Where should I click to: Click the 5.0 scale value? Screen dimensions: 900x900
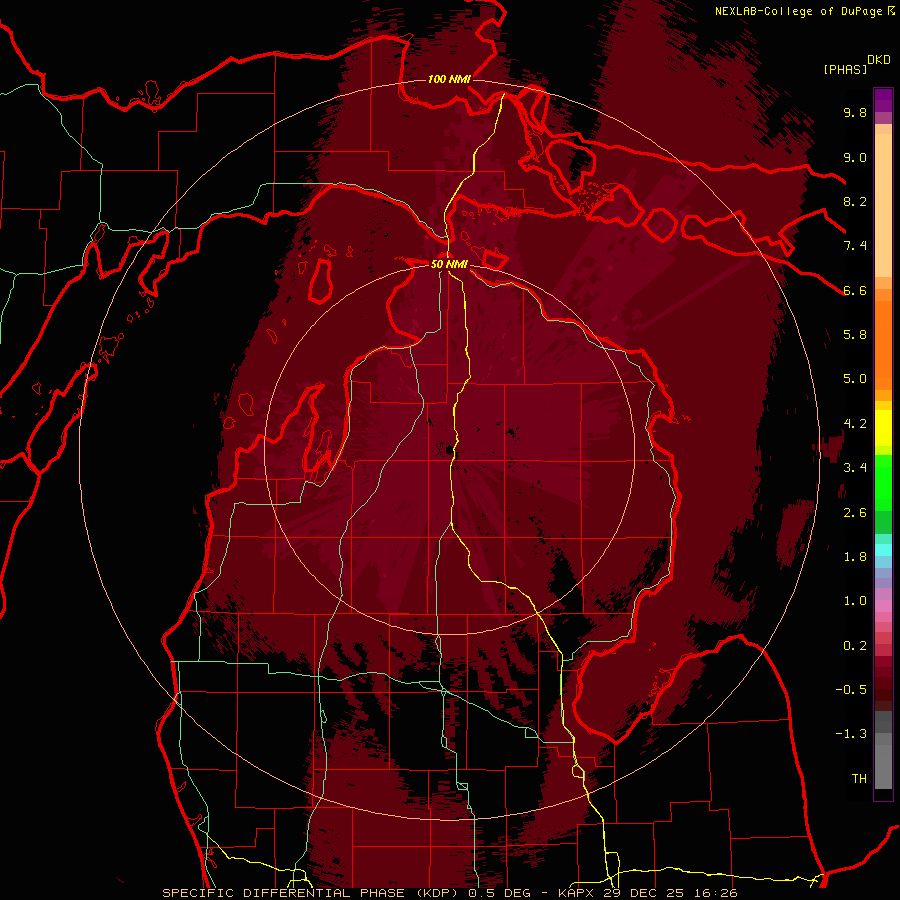(855, 379)
